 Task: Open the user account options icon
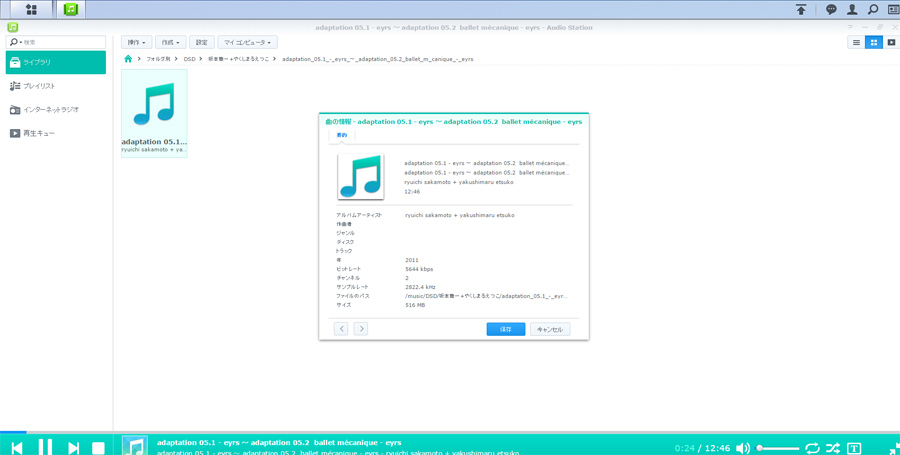tap(852, 9)
